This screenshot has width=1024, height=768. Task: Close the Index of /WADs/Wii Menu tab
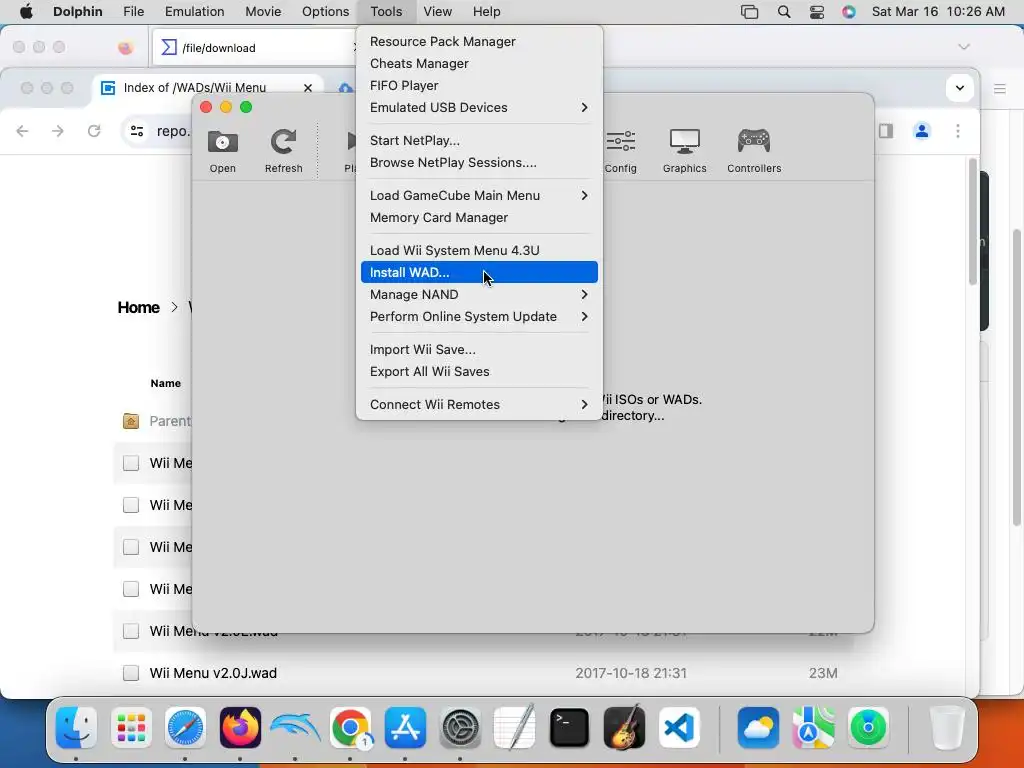(308, 88)
